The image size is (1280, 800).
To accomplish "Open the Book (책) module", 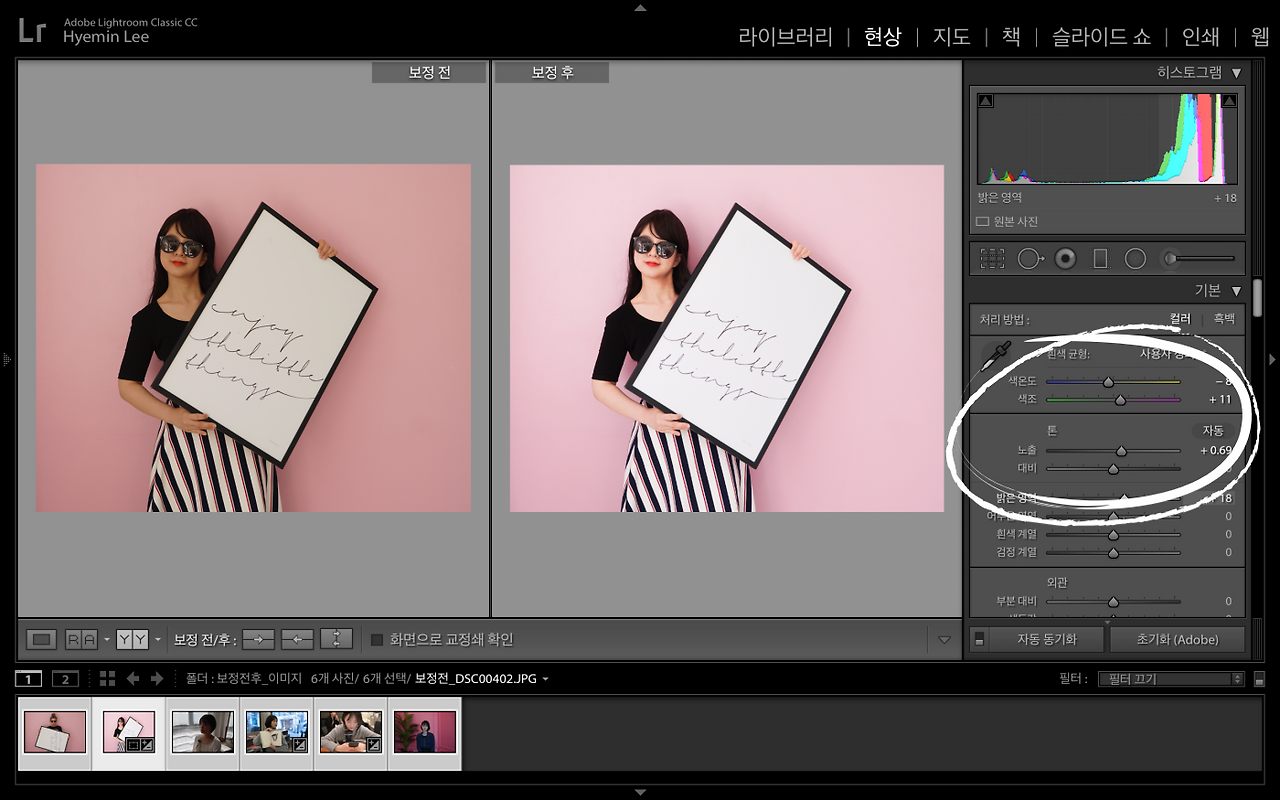I will 1011,37.
